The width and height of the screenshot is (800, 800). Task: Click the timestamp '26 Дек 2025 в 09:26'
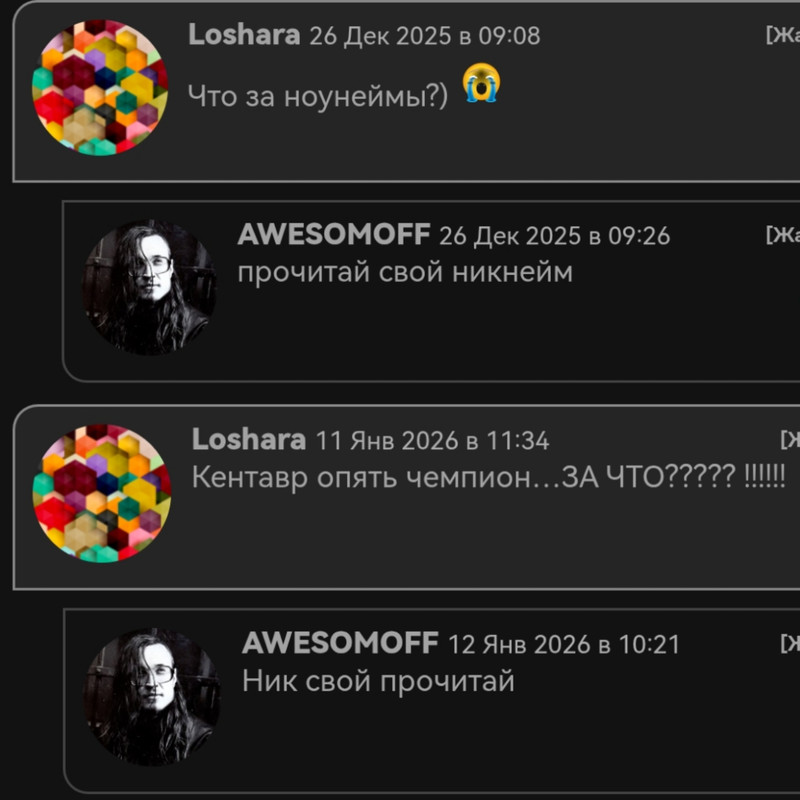[555, 236]
